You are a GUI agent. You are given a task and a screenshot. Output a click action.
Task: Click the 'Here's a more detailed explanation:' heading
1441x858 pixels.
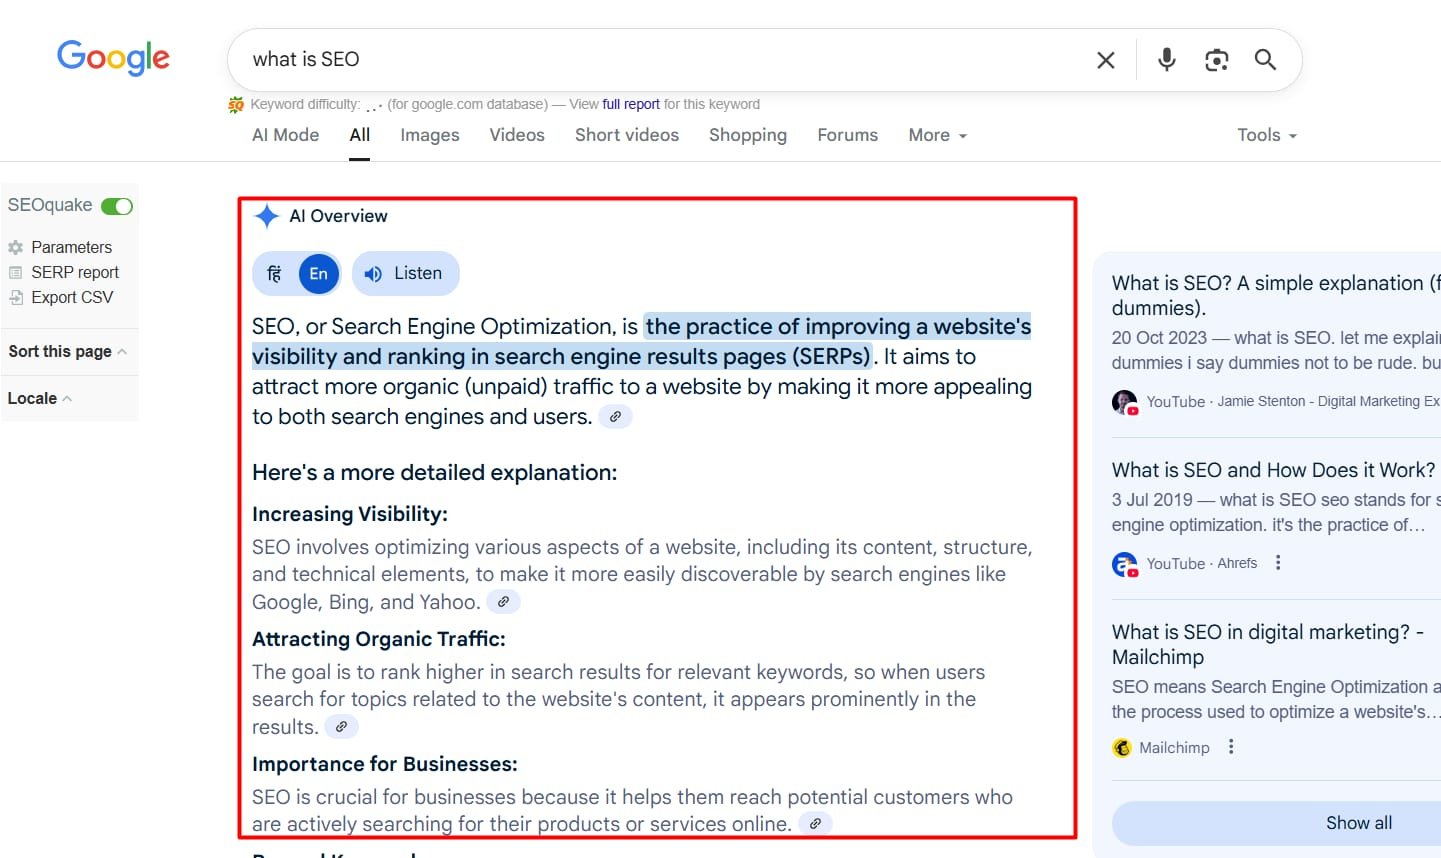click(435, 472)
